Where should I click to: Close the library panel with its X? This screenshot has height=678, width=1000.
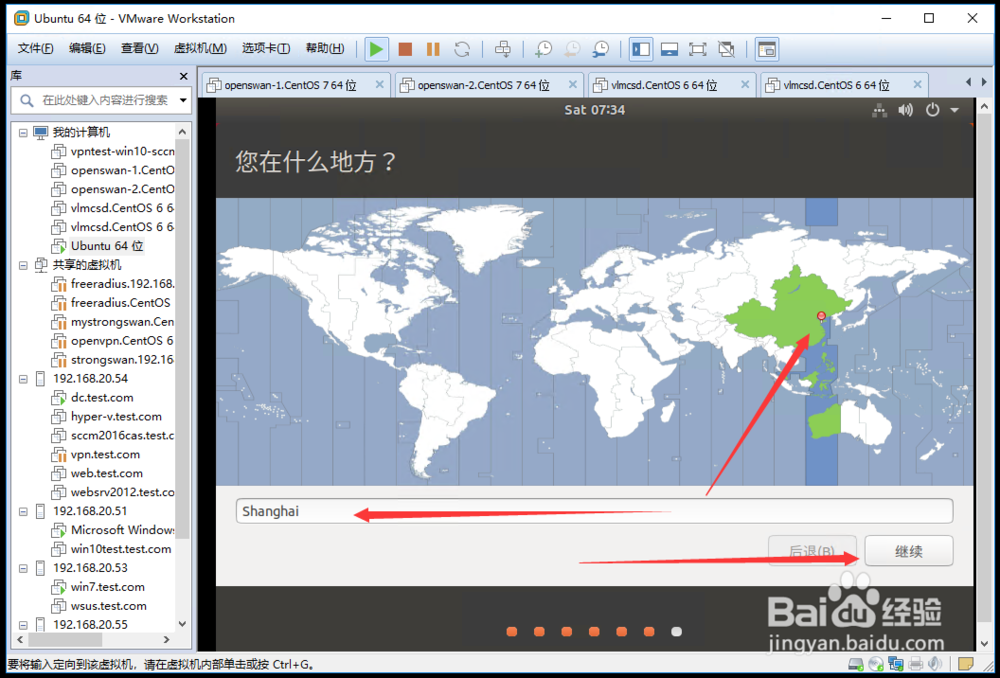[184, 77]
